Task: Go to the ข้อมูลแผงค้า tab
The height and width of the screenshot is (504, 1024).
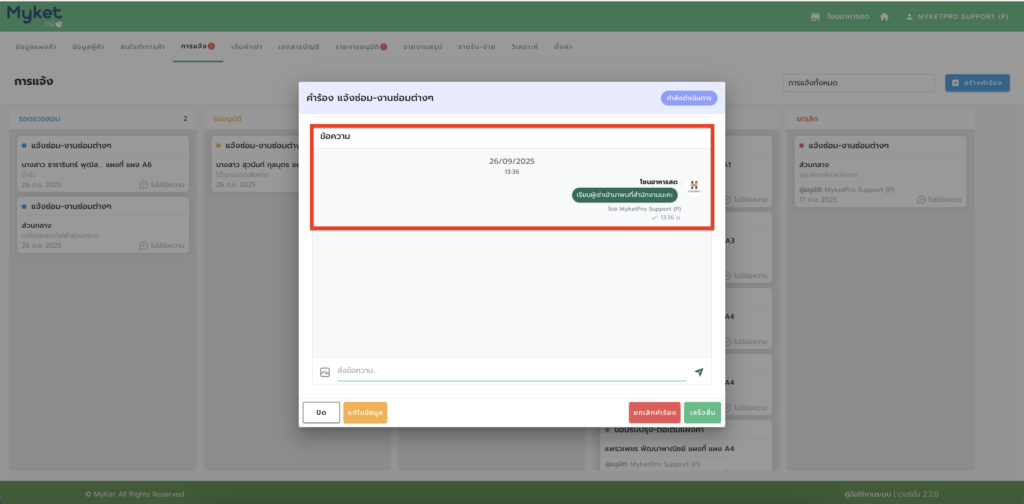Action: click(37, 47)
